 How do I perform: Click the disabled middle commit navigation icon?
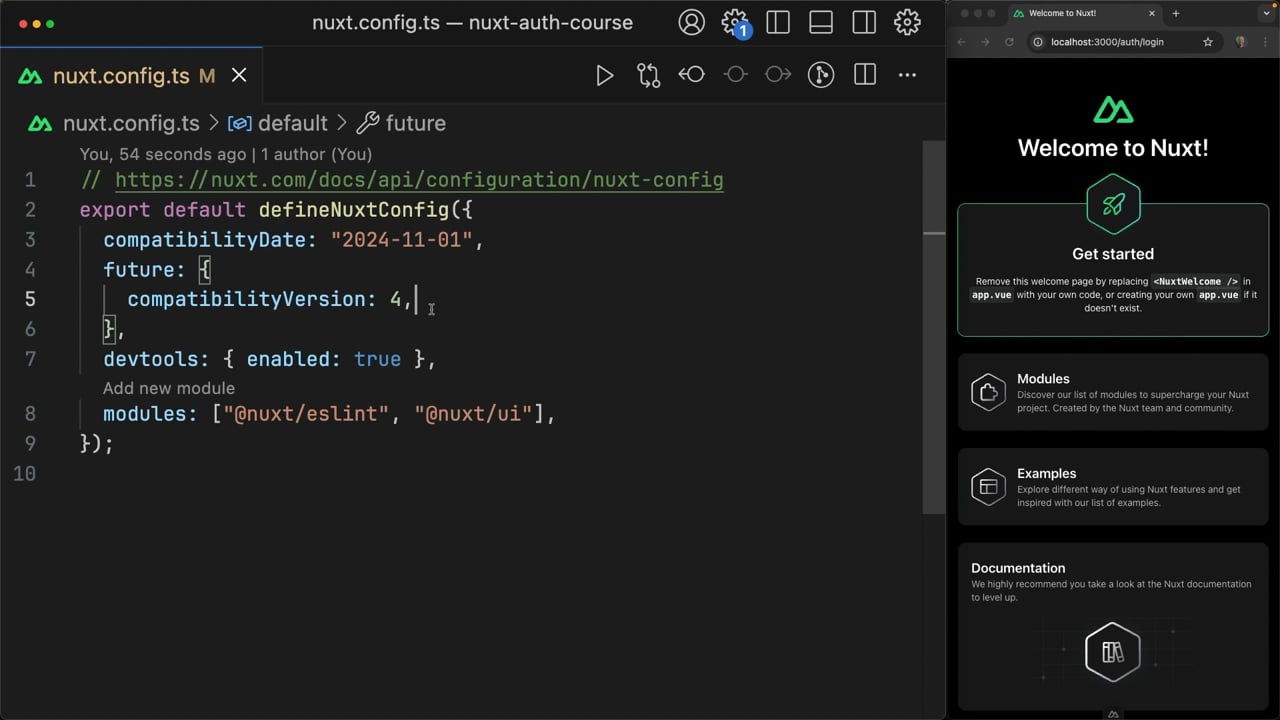pyautogui.click(x=735, y=75)
